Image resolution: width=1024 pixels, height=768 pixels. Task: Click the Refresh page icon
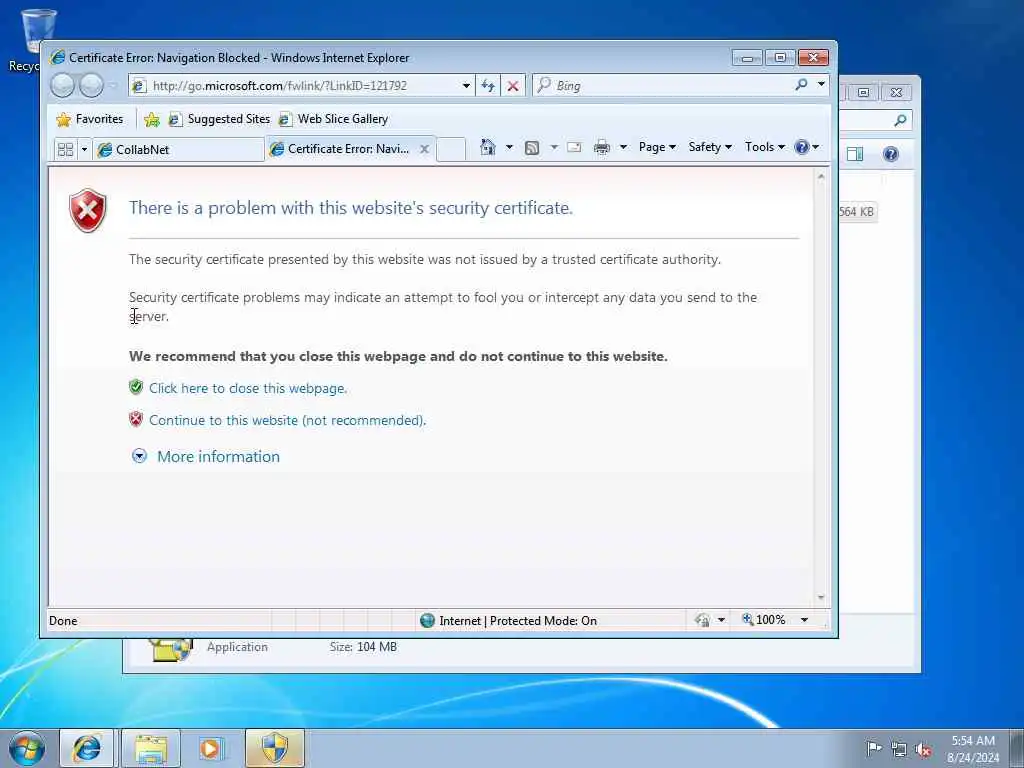point(488,86)
